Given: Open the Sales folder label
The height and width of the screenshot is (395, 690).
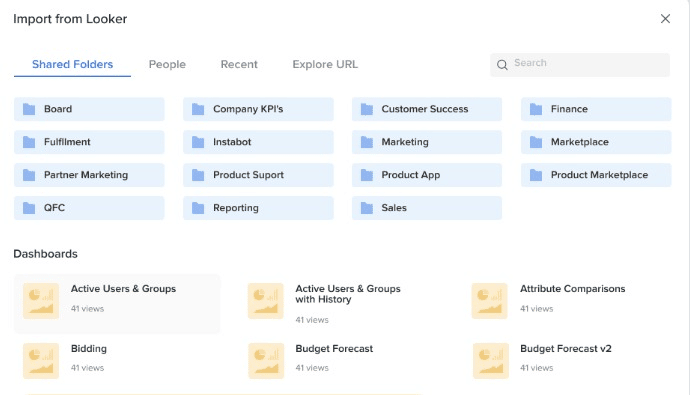Looking at the screenshot, I should [394, 208].
